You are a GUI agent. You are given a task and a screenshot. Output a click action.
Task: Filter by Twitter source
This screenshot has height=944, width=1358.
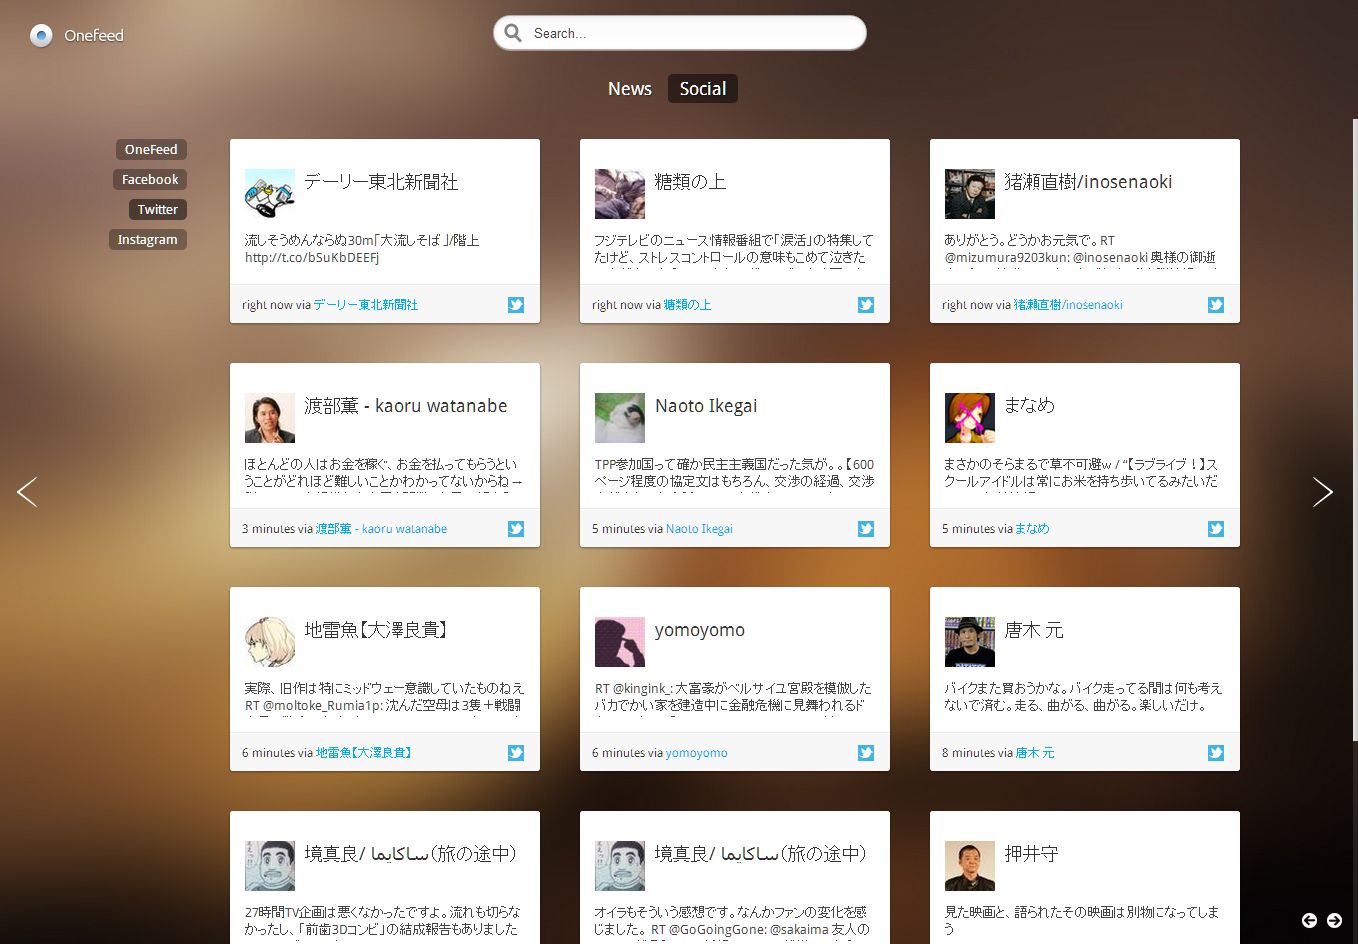point(157,210)
